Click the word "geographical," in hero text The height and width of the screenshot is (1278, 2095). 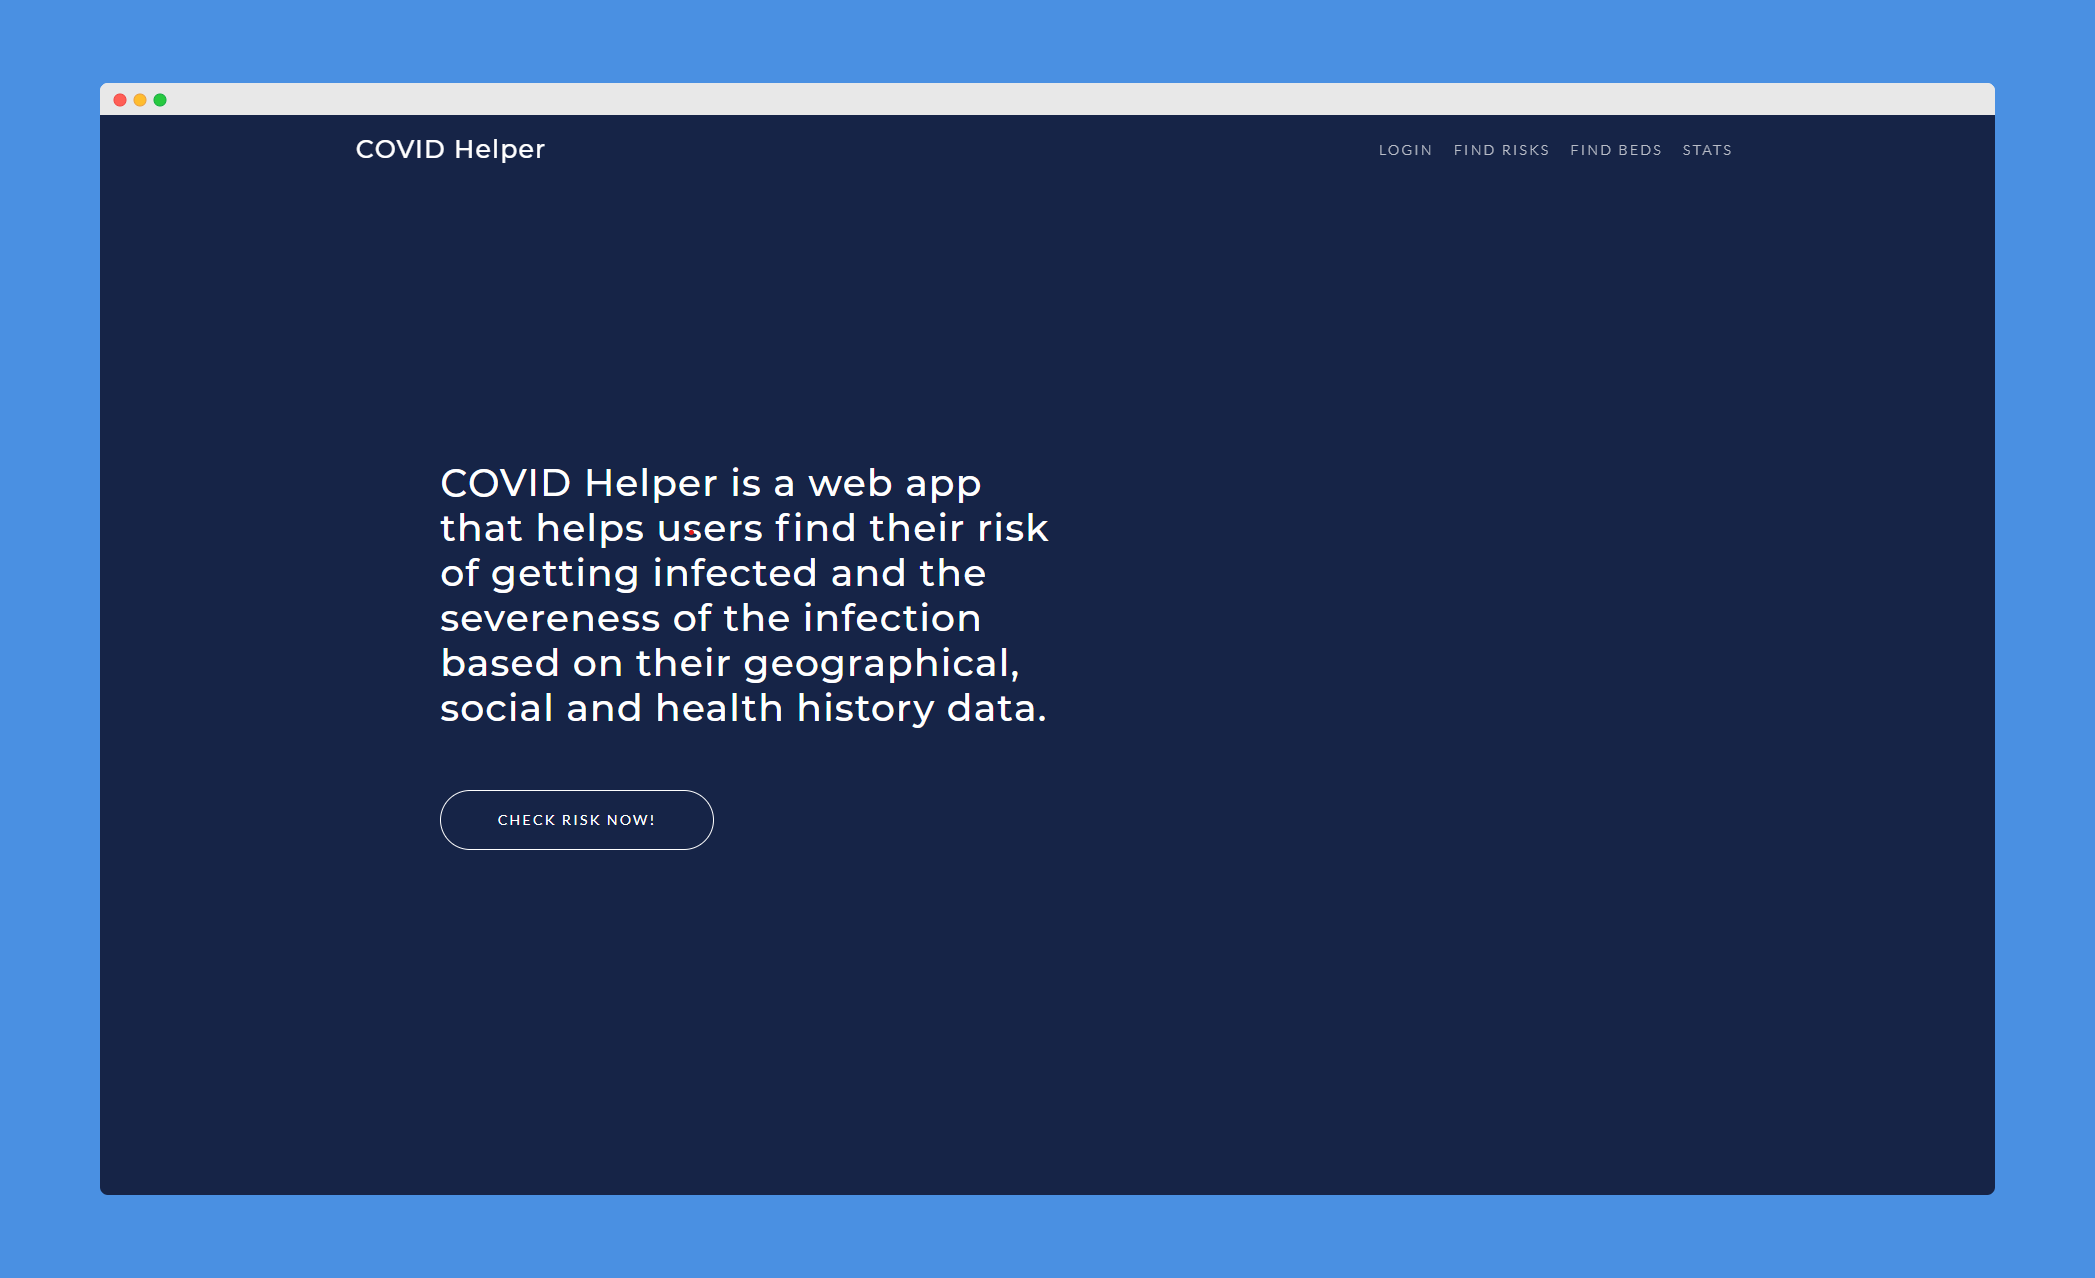881,664
